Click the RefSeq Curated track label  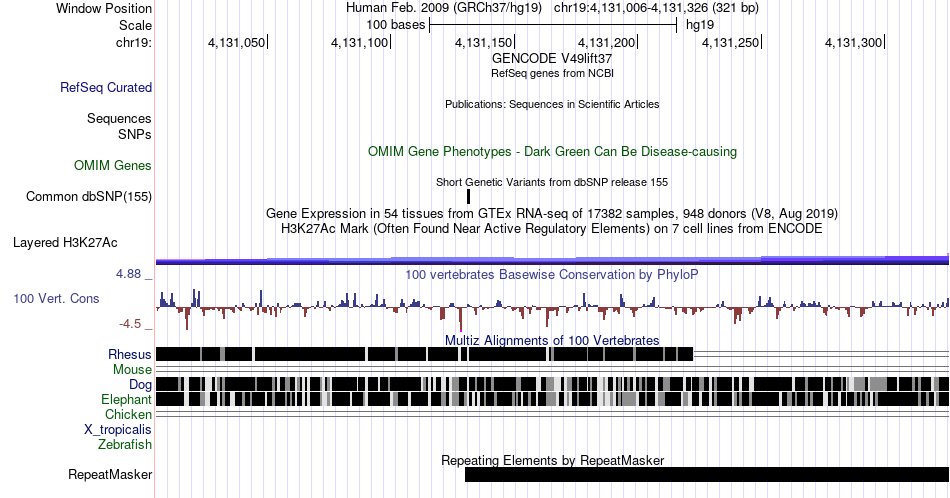(105, 87)
